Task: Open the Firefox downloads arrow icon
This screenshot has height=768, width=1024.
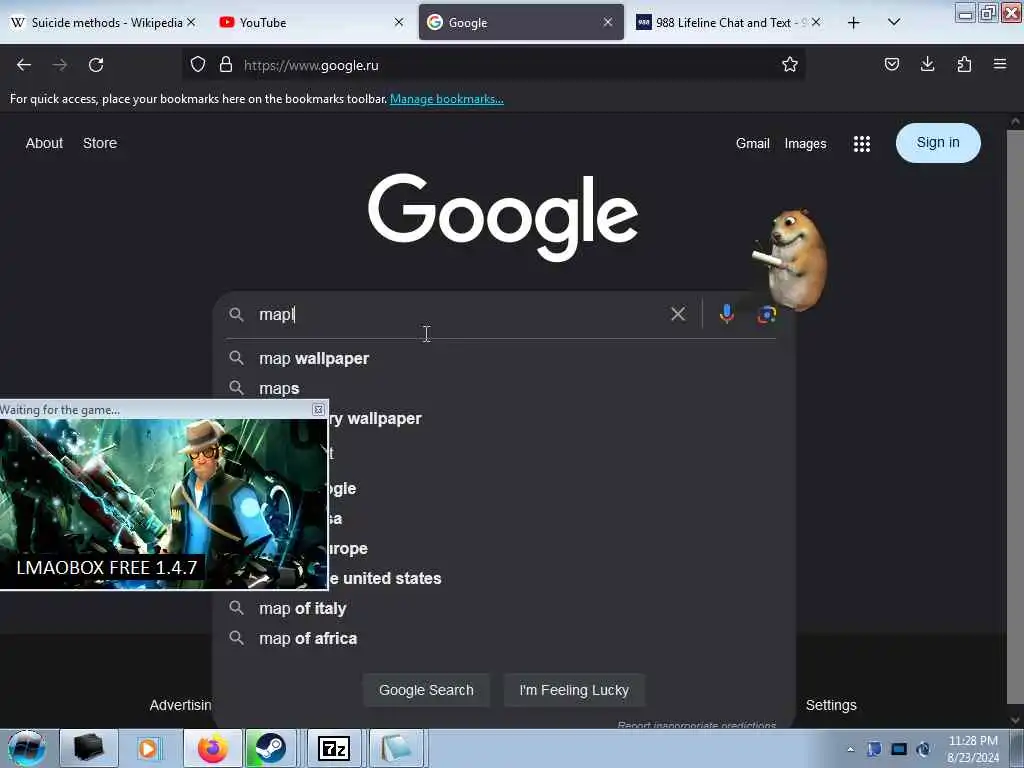Action: [927, 64]
